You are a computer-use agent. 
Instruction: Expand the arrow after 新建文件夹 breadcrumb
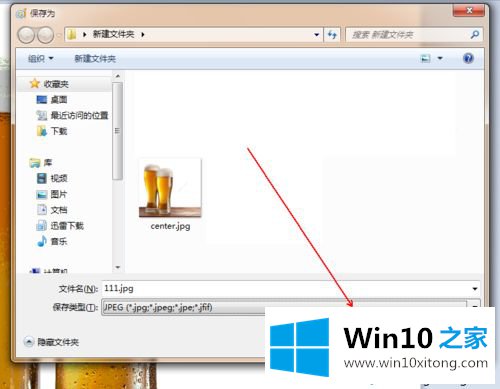pyautogui.click(x=143, y=34)
